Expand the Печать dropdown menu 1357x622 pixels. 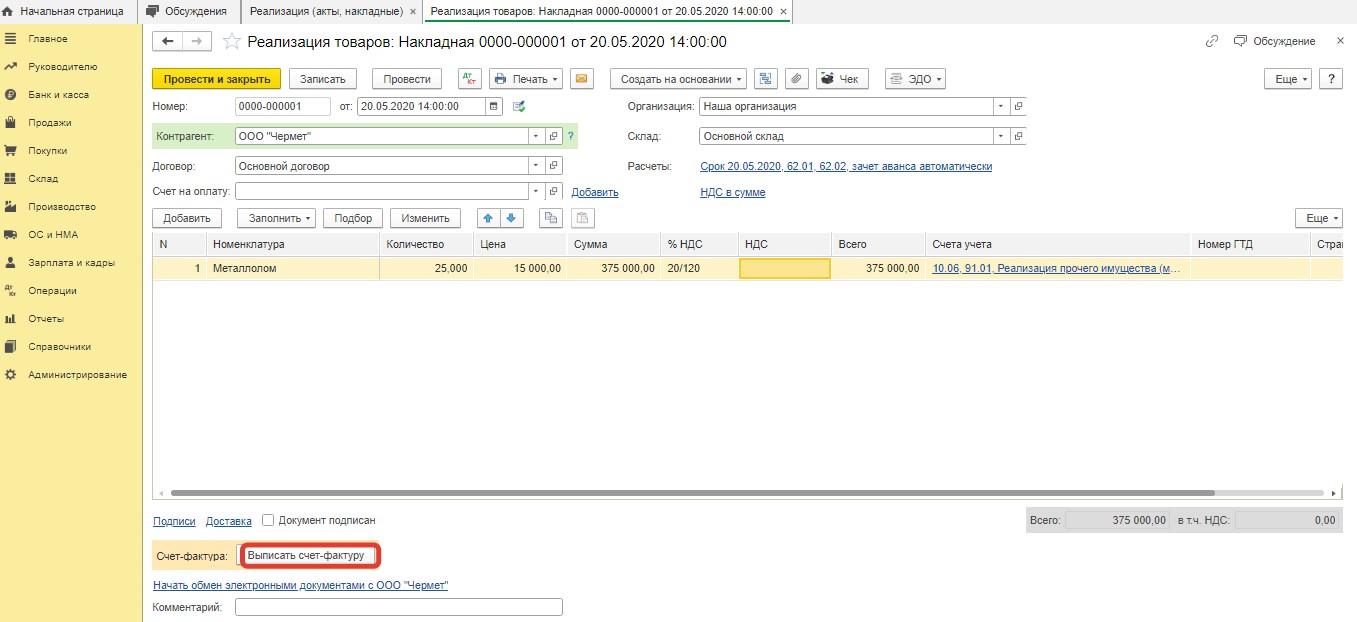526,79
